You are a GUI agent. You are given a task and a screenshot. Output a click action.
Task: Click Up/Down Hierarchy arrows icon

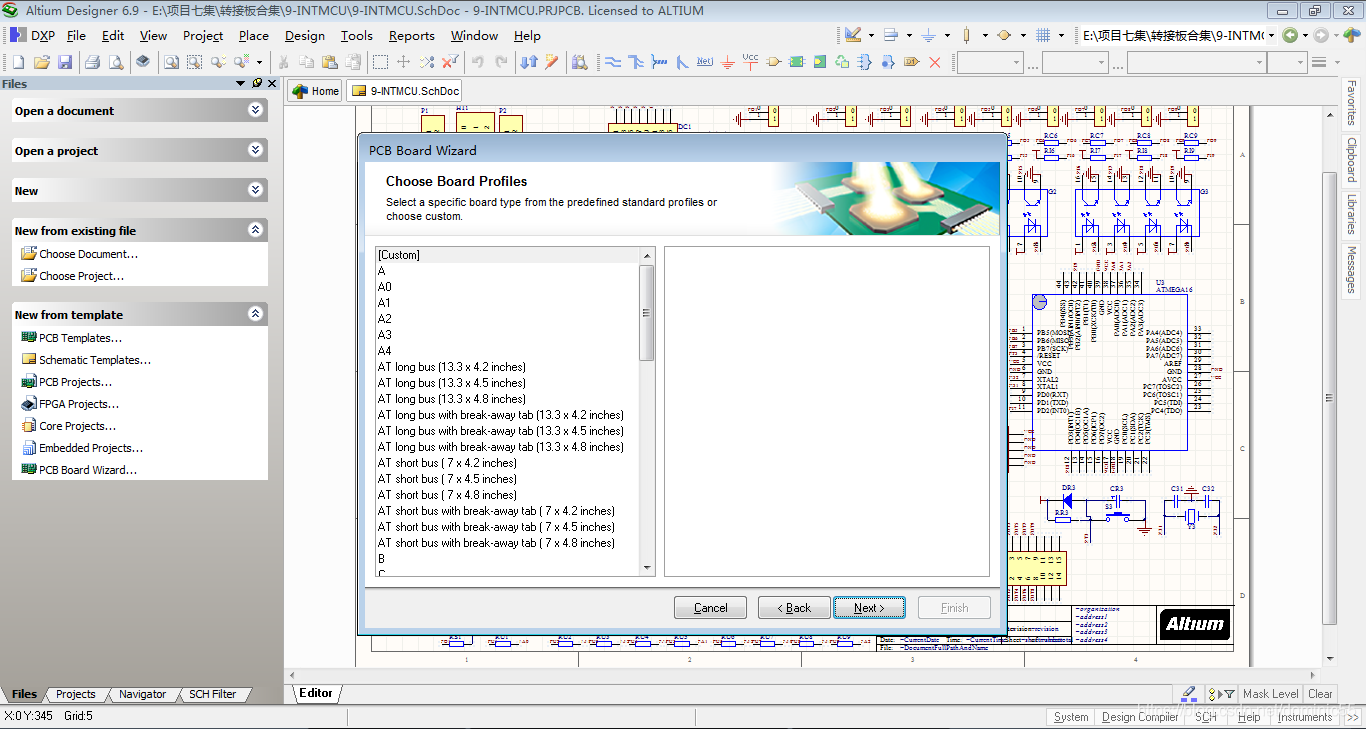pyautogui.click(x=530, y=62)
